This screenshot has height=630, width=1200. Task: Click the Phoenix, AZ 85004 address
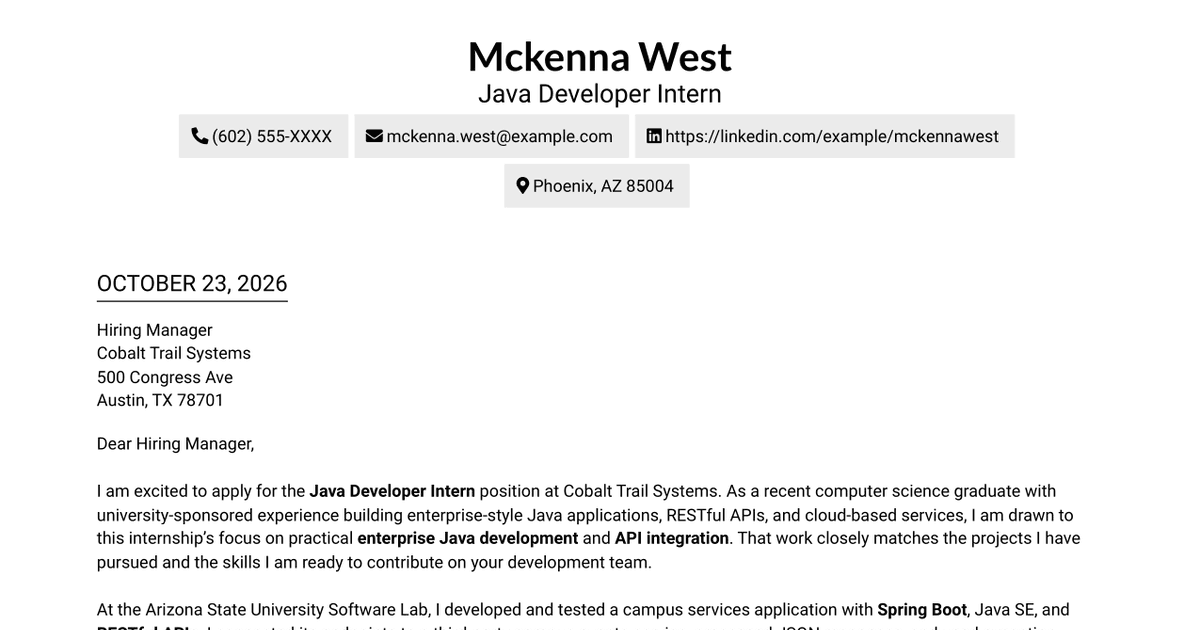[603, 186]
